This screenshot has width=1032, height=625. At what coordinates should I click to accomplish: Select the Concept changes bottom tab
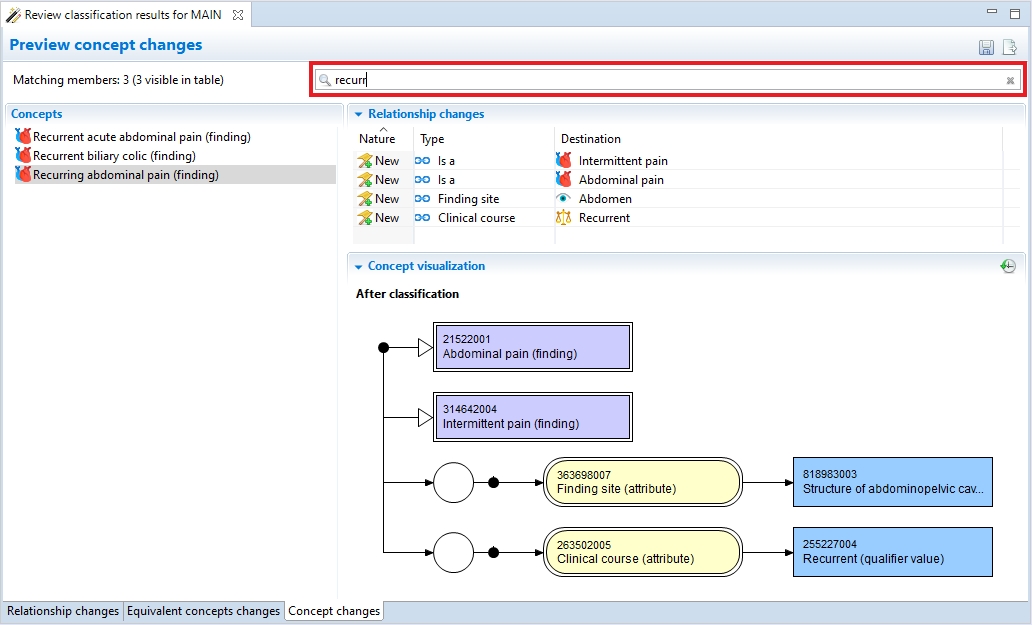[334, 611]
